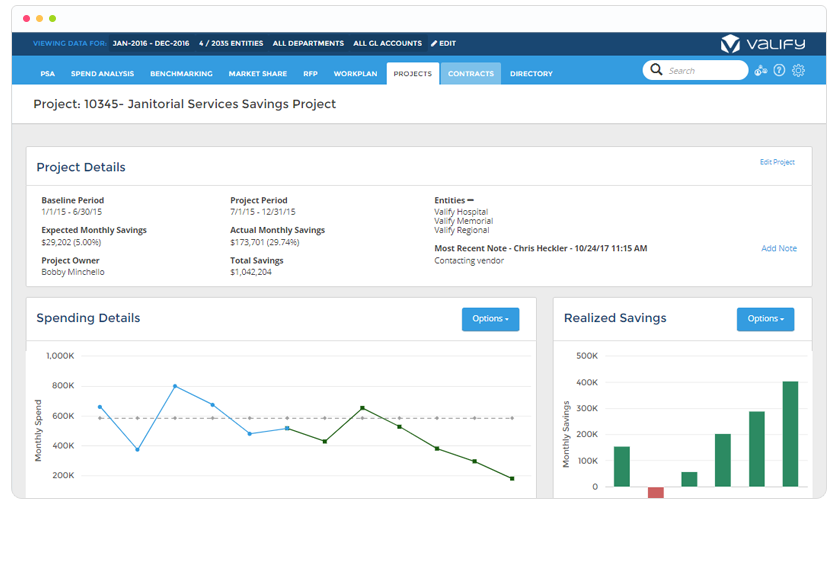Click the Valify Regional entity

(461, 230)
